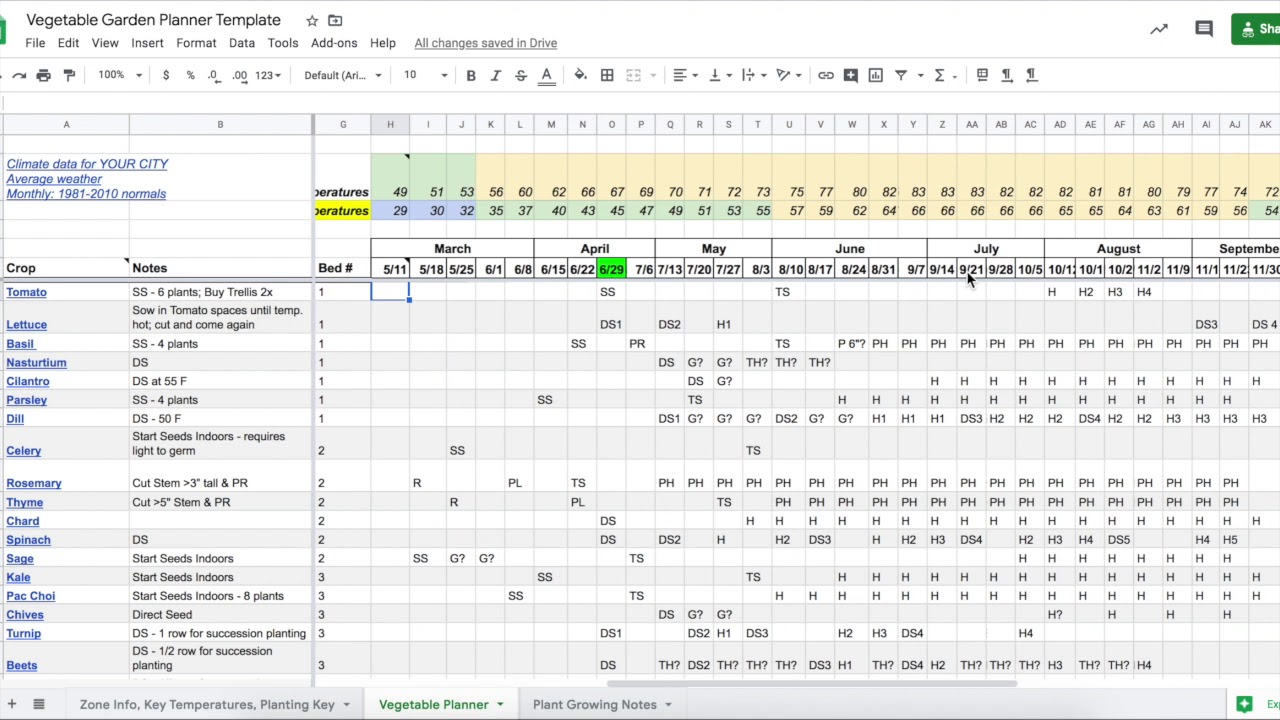The height and width of the screenshot is (720, 1280).
Task: Open the fill color bucket
Action: point(580,75)
